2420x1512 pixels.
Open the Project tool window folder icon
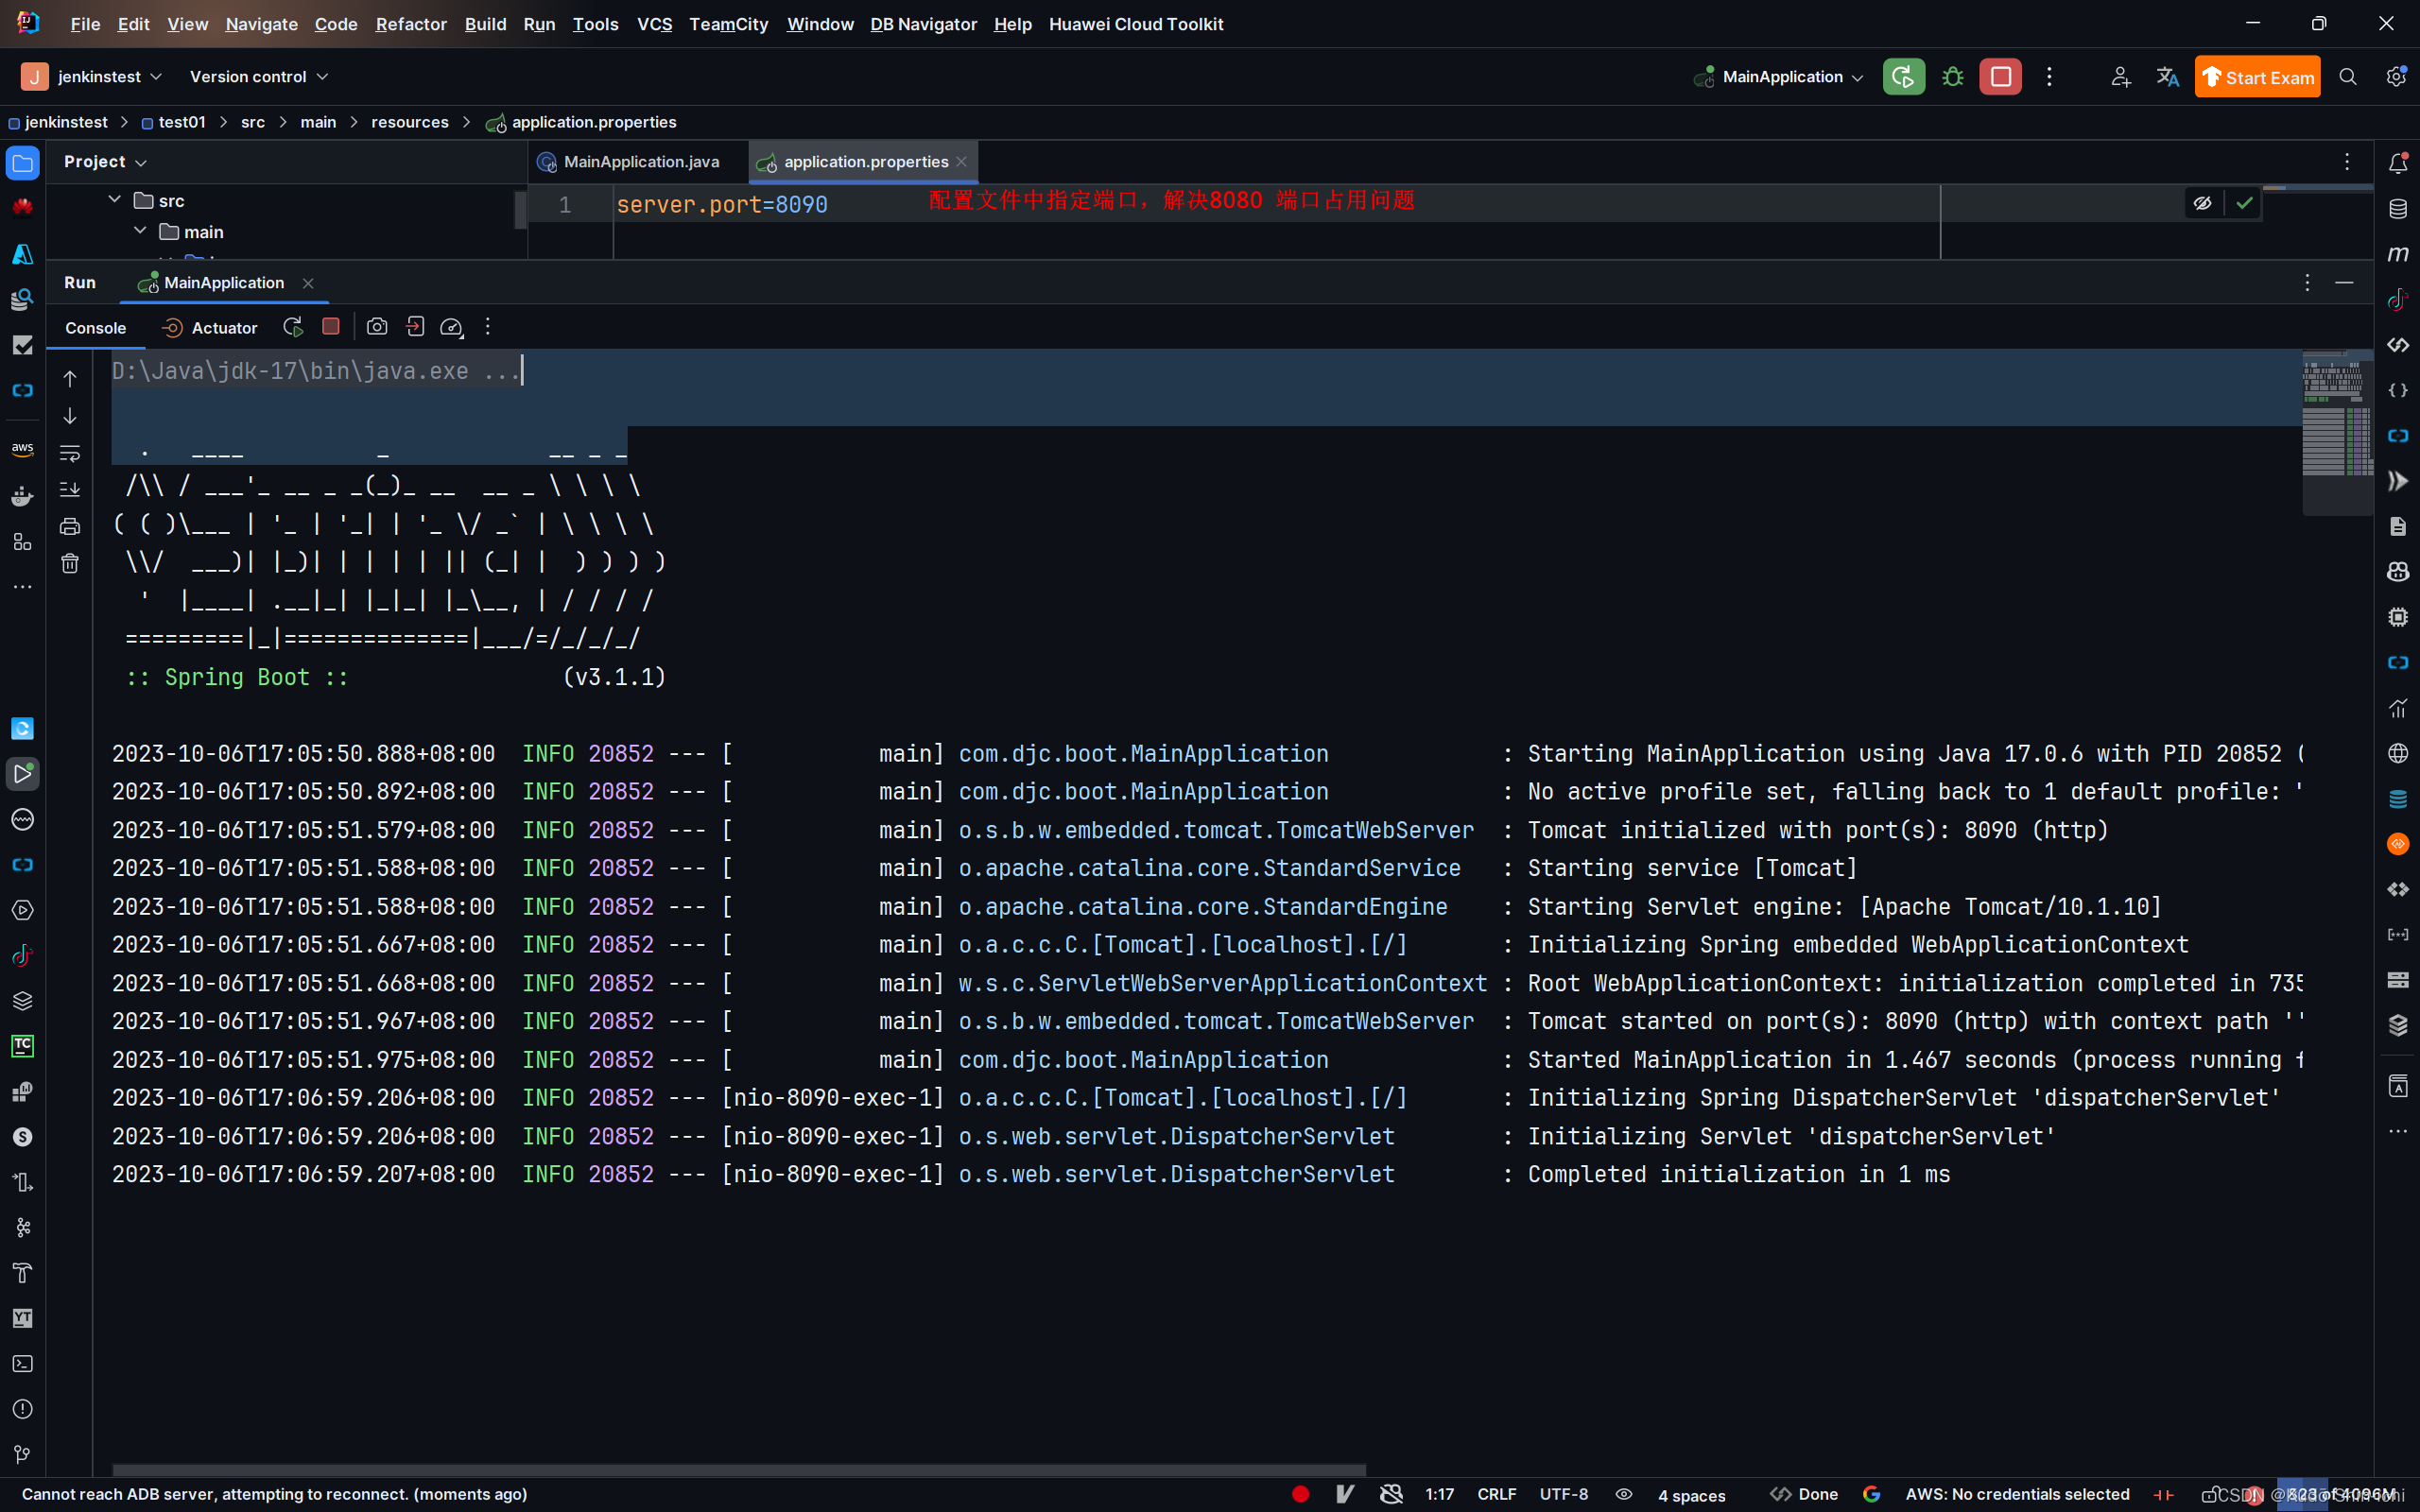[x=22, y=163]
